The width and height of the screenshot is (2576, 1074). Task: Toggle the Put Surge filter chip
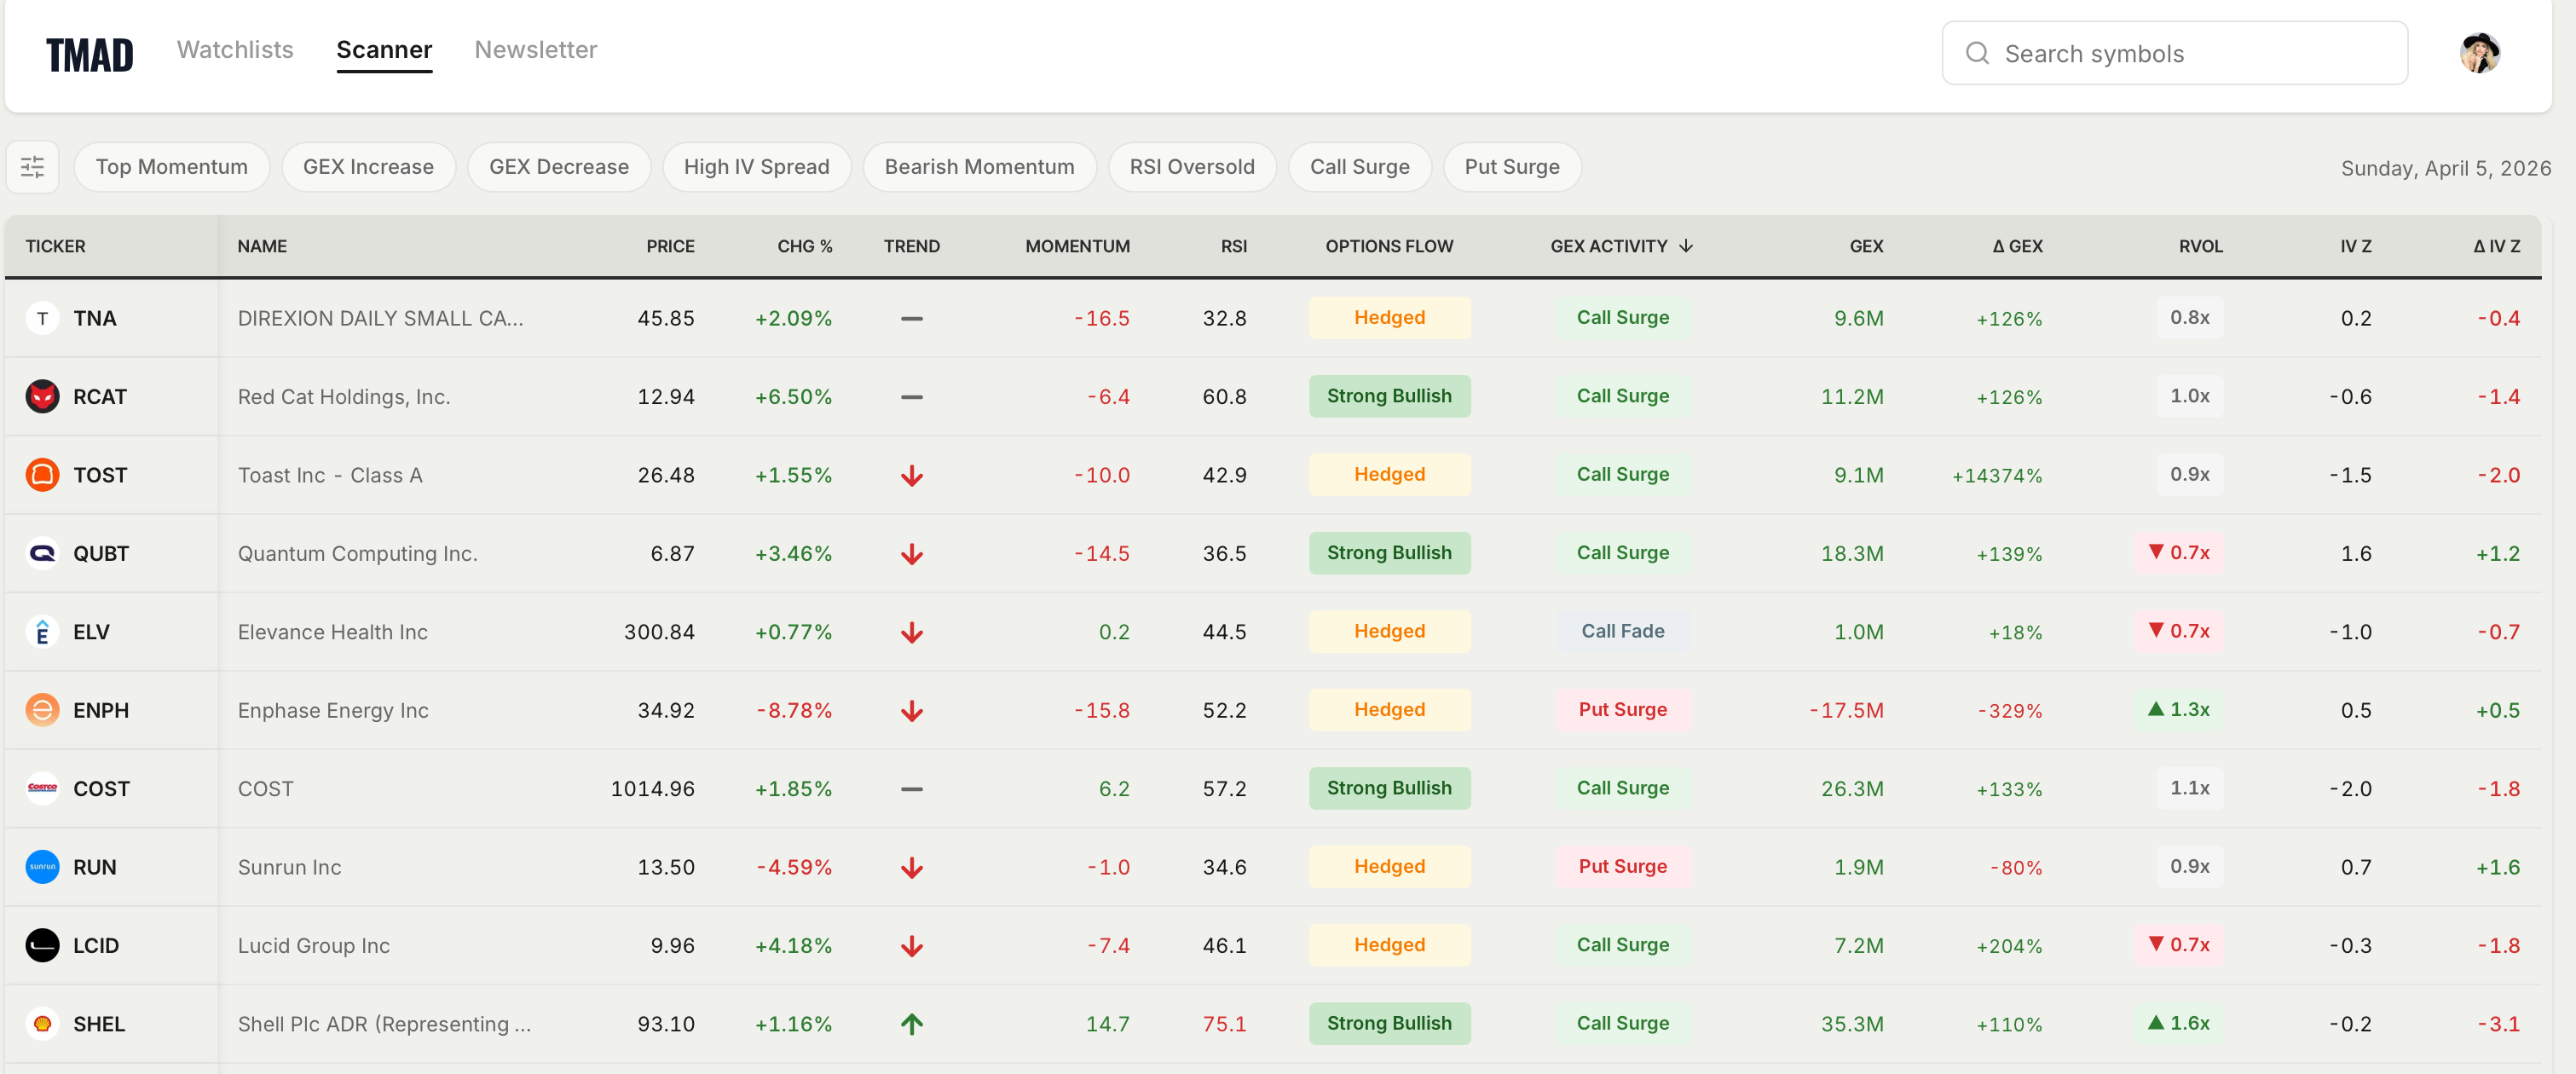click(1511, 167)
